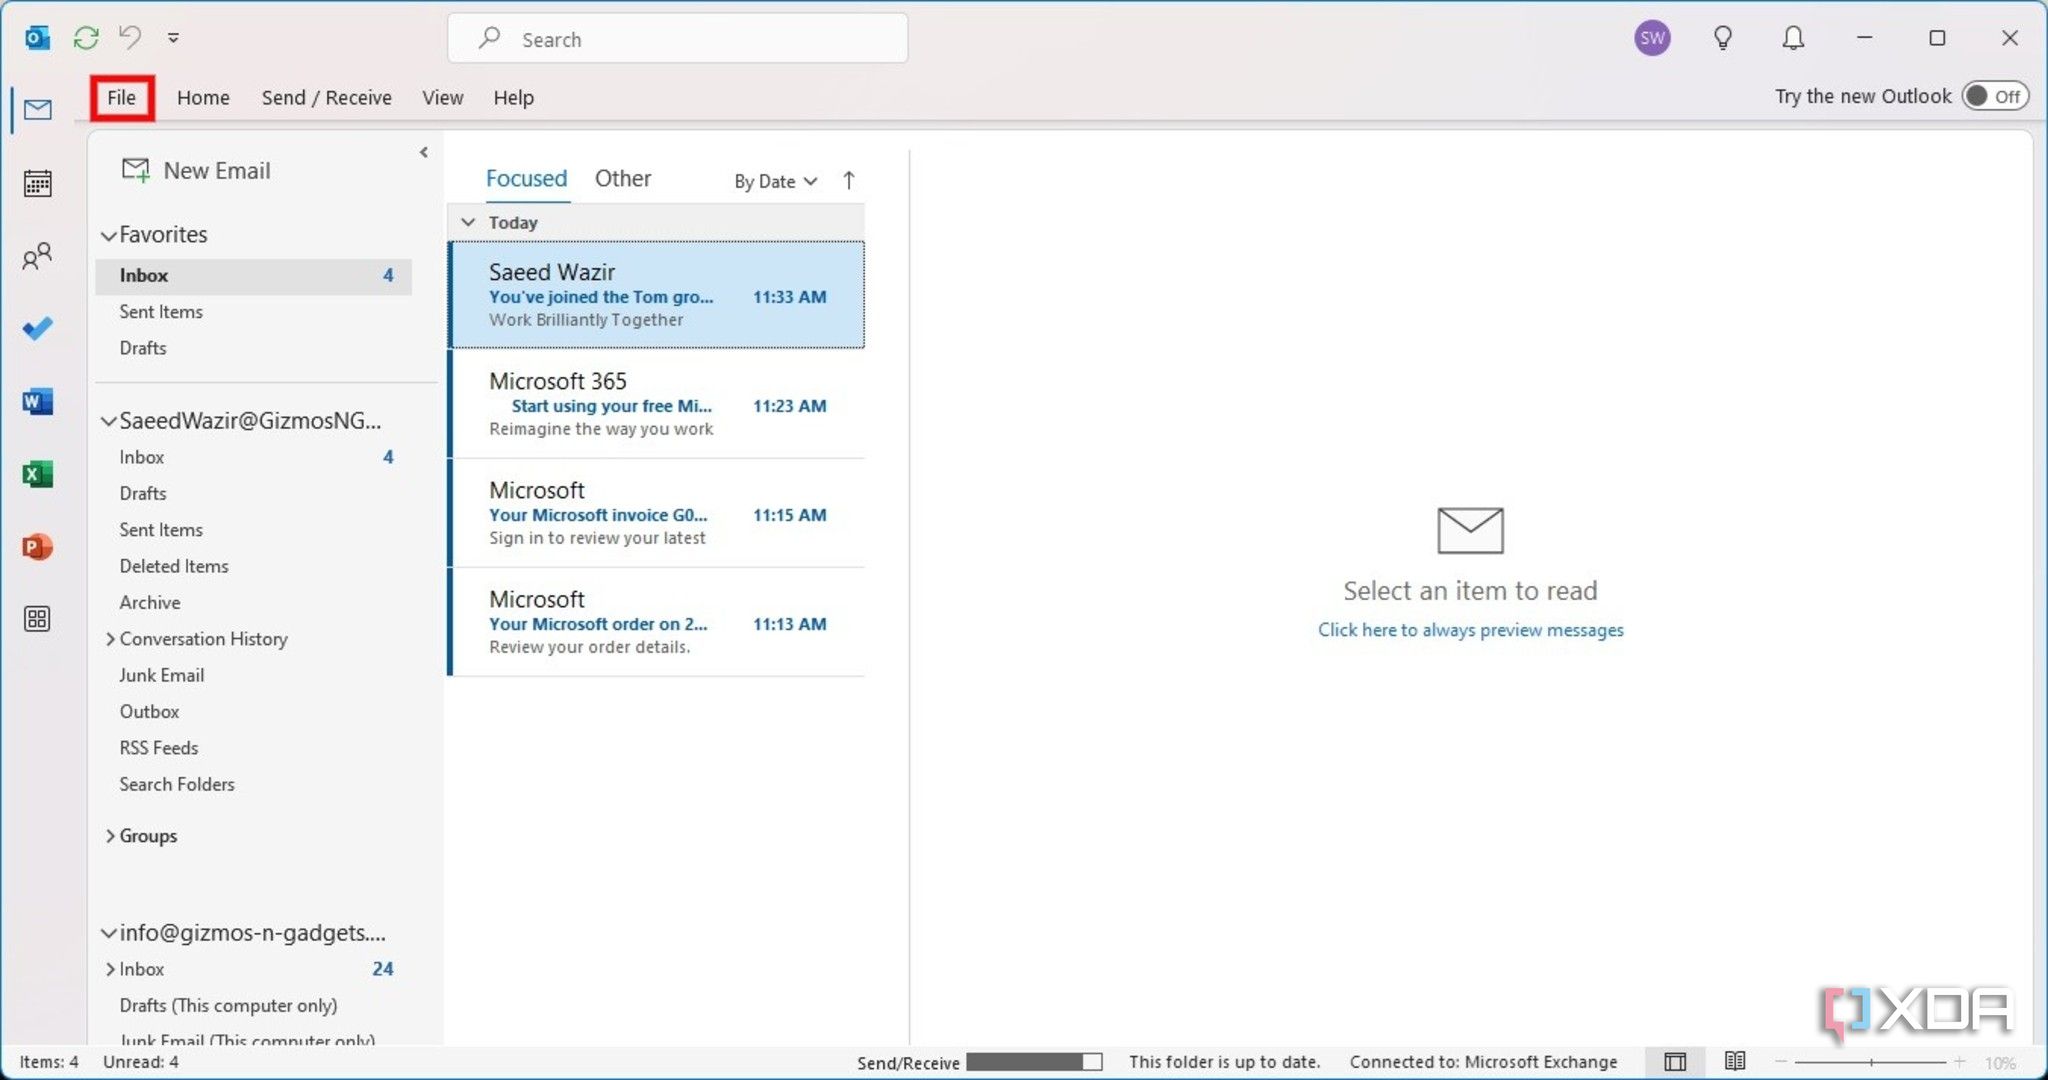The width and height of the screenshot is (2048, 1080).
Task: Open notifications via the bell icon
Action: pyautogui.click(x=1793, y=37)
